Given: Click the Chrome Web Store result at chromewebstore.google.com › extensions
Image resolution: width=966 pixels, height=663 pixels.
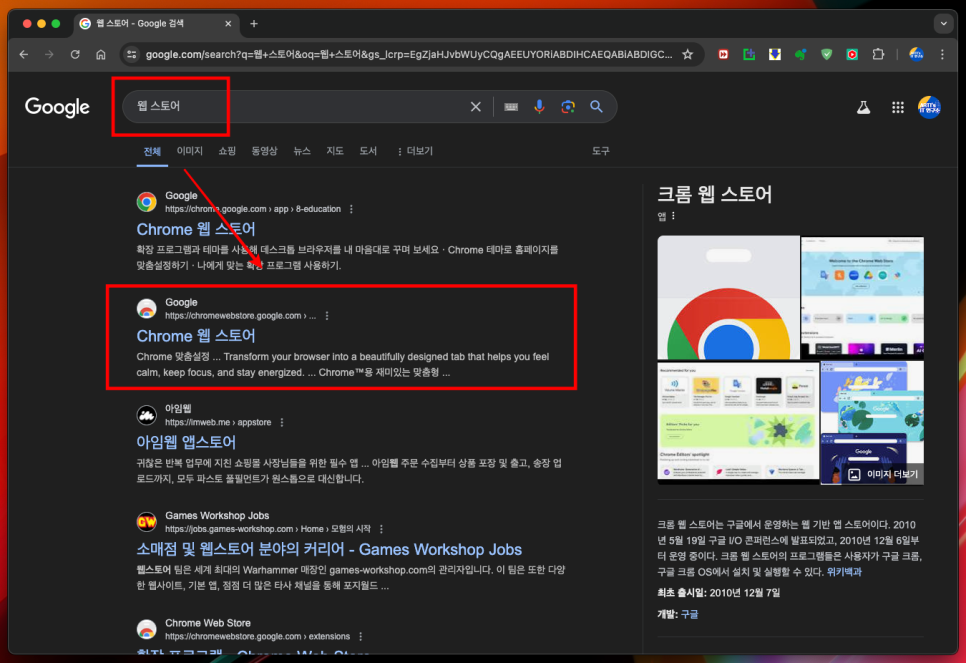Looking at the screenshot, I should pyautogui.click(x=253, y=653).
